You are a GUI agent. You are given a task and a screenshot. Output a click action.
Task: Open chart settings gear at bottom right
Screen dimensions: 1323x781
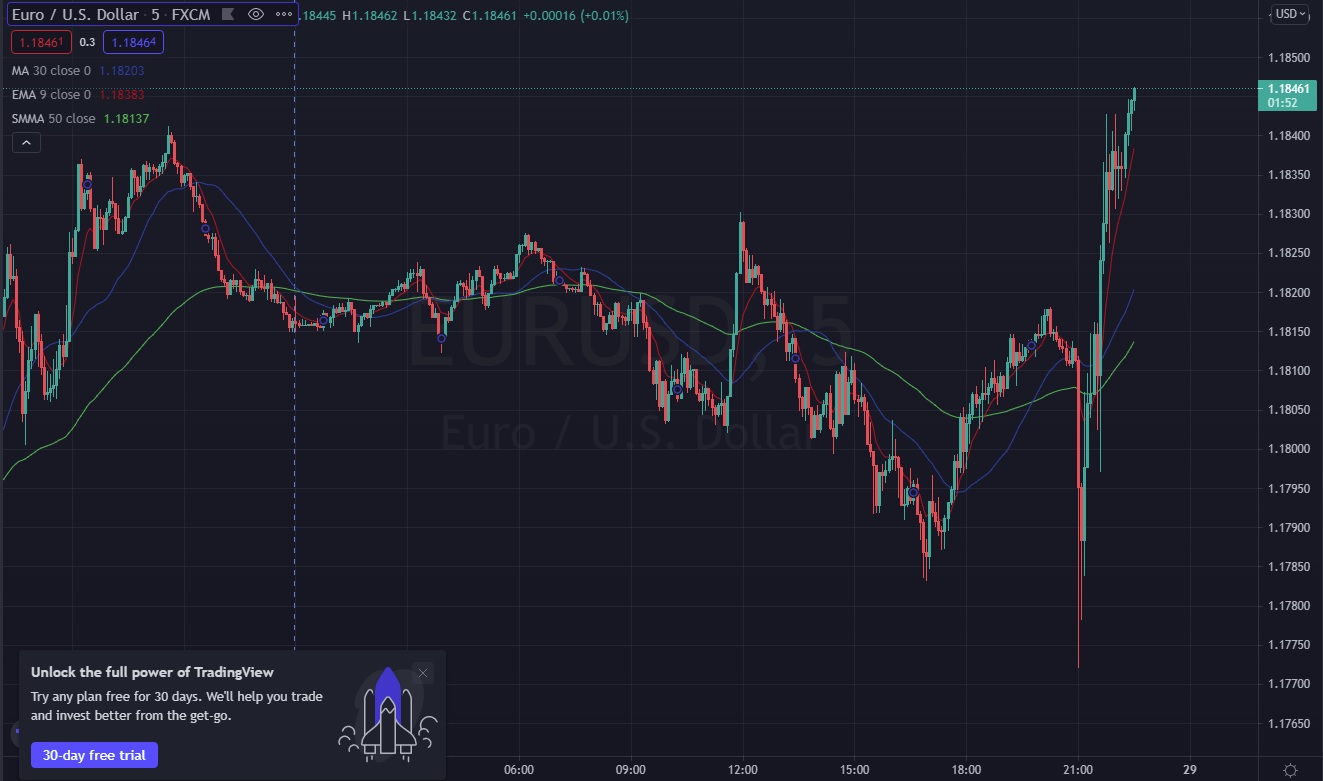click(x=1291, y=770)
